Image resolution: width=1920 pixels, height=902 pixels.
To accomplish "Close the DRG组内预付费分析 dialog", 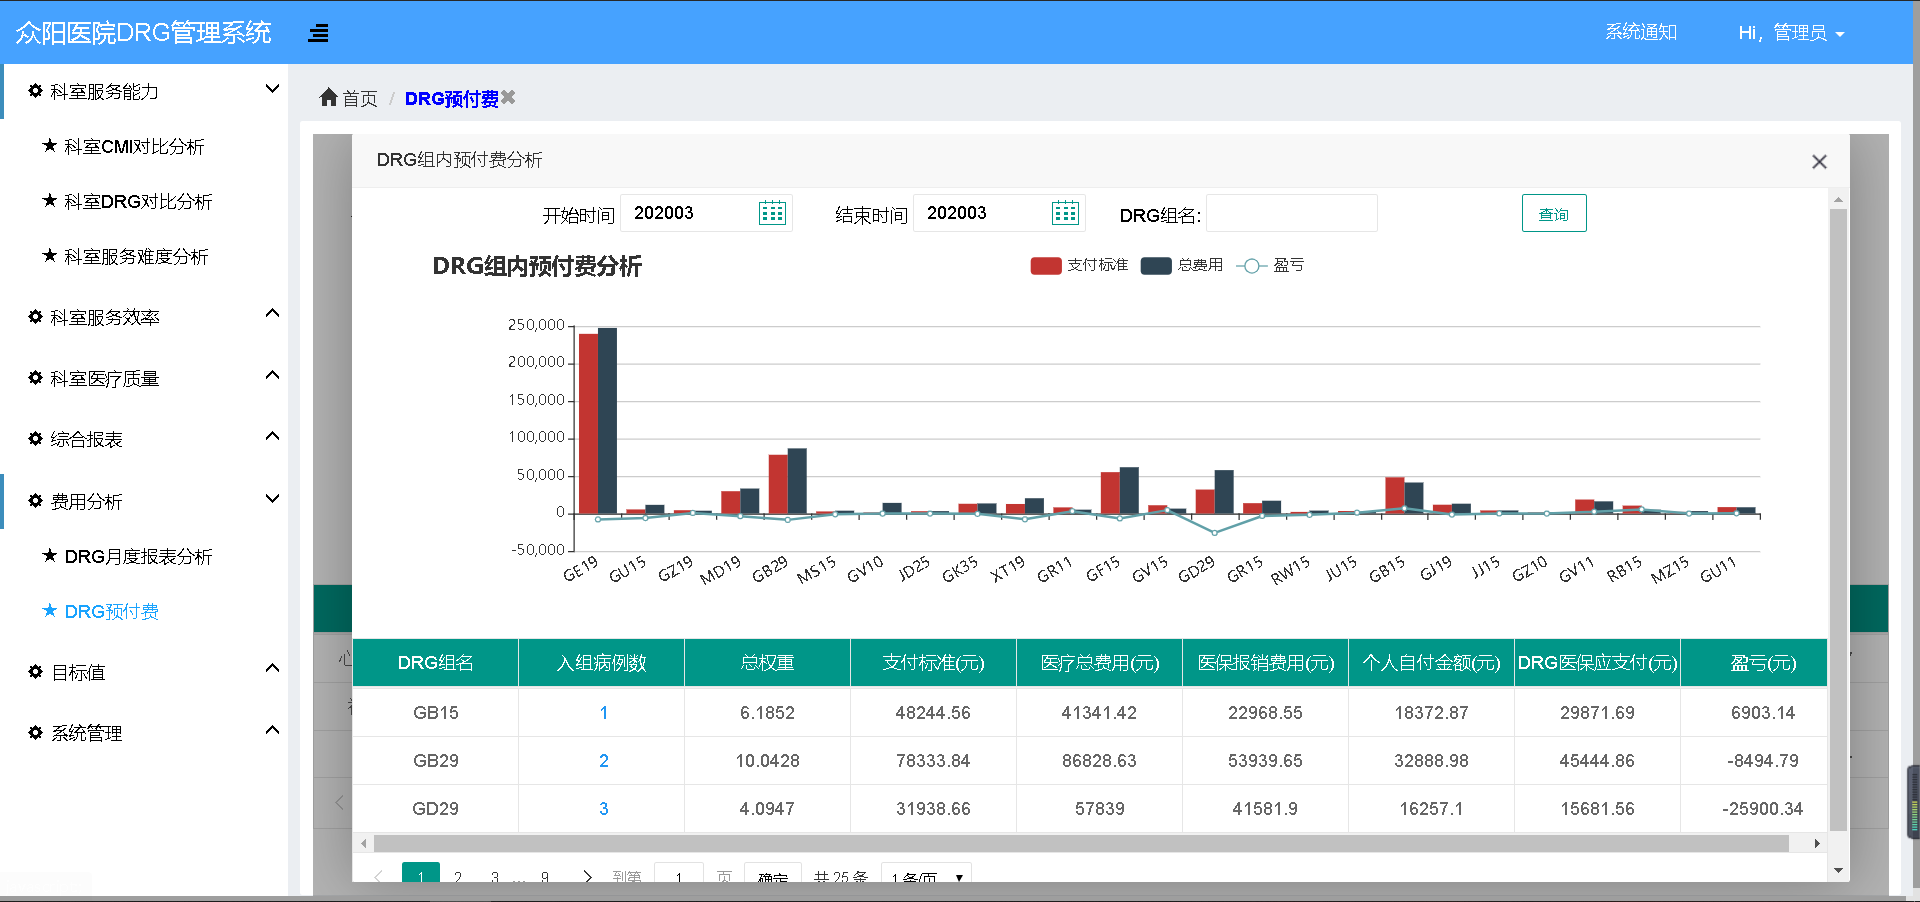I will [1819, 161].
